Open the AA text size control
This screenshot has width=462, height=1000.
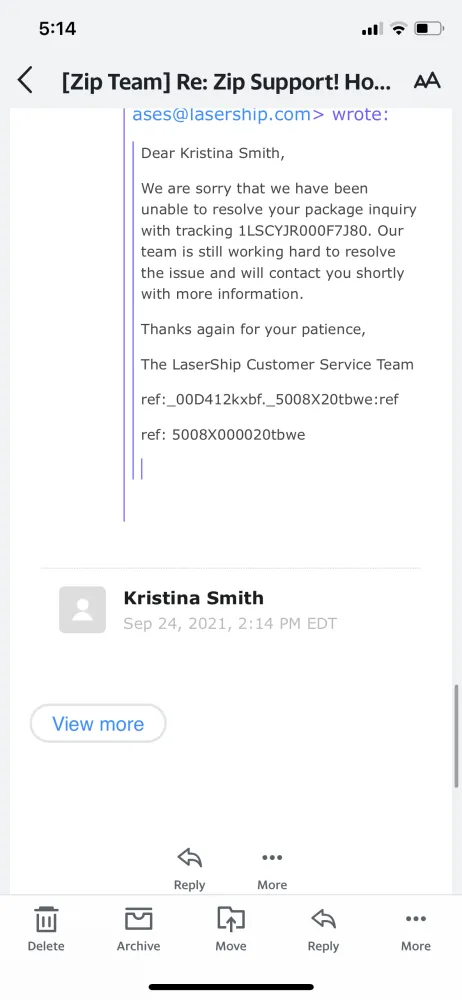pyautogui.click(x=427, y=82)
